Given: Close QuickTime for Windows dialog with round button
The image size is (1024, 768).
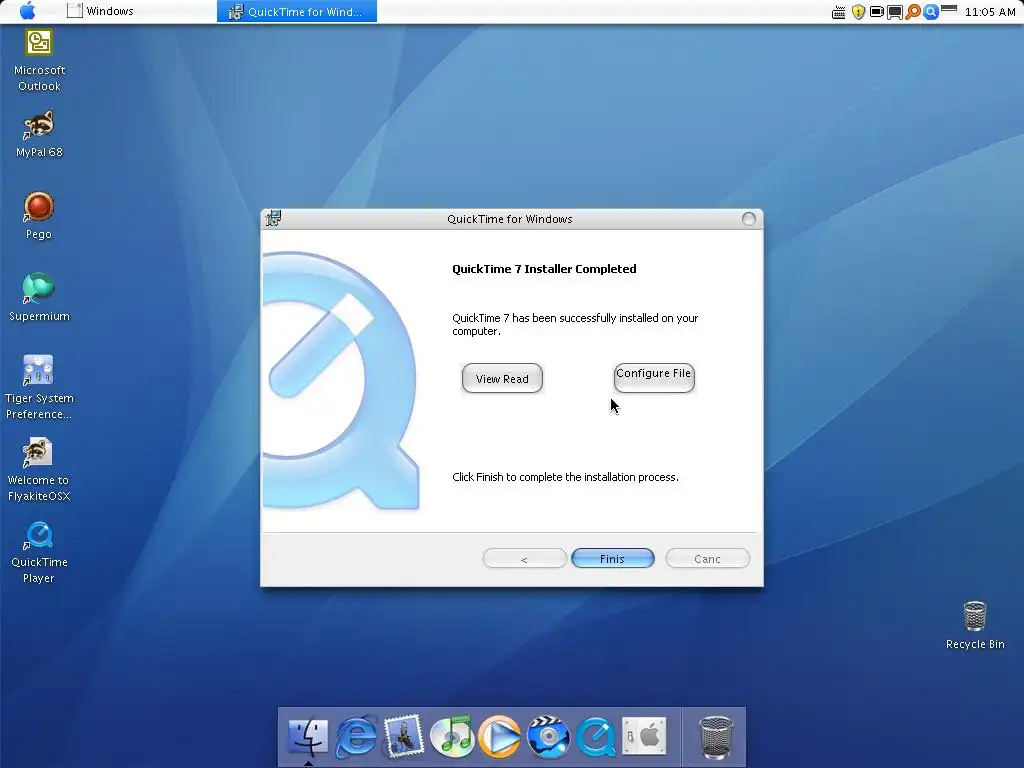Looking at the screenshot, I should [x=748, y=219].
